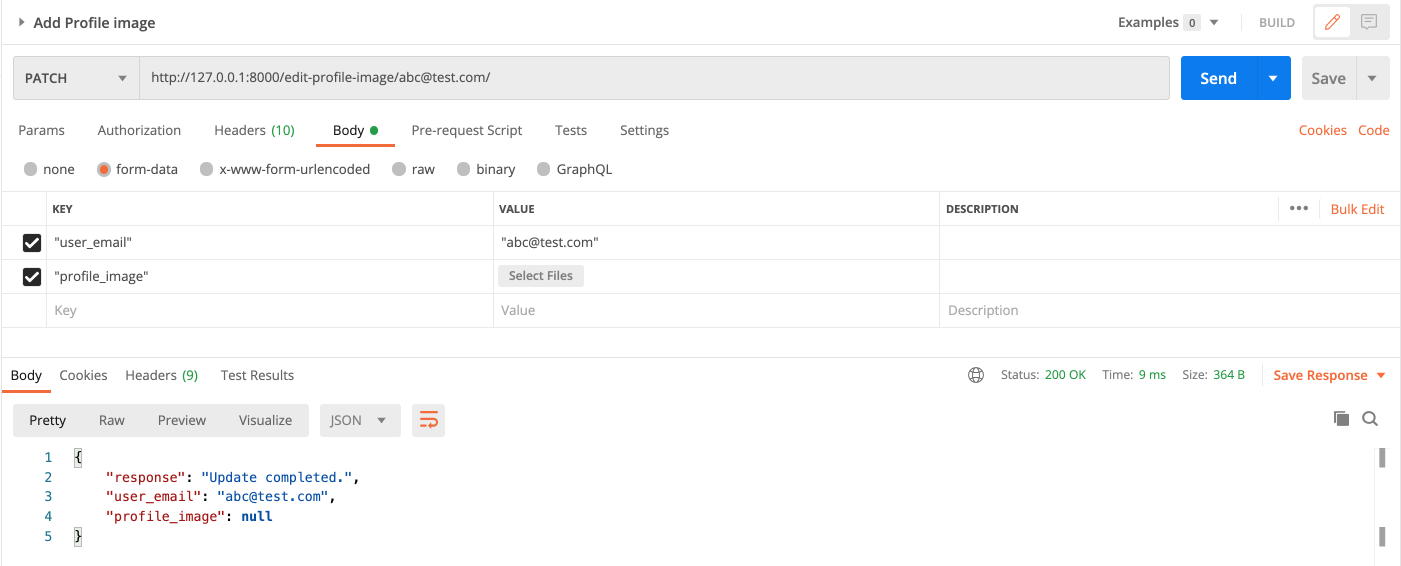The height and width of the screenshot is (566, 1401).
Task: Choose x-www-form-urlencoded body type
Action: (207, 169)
